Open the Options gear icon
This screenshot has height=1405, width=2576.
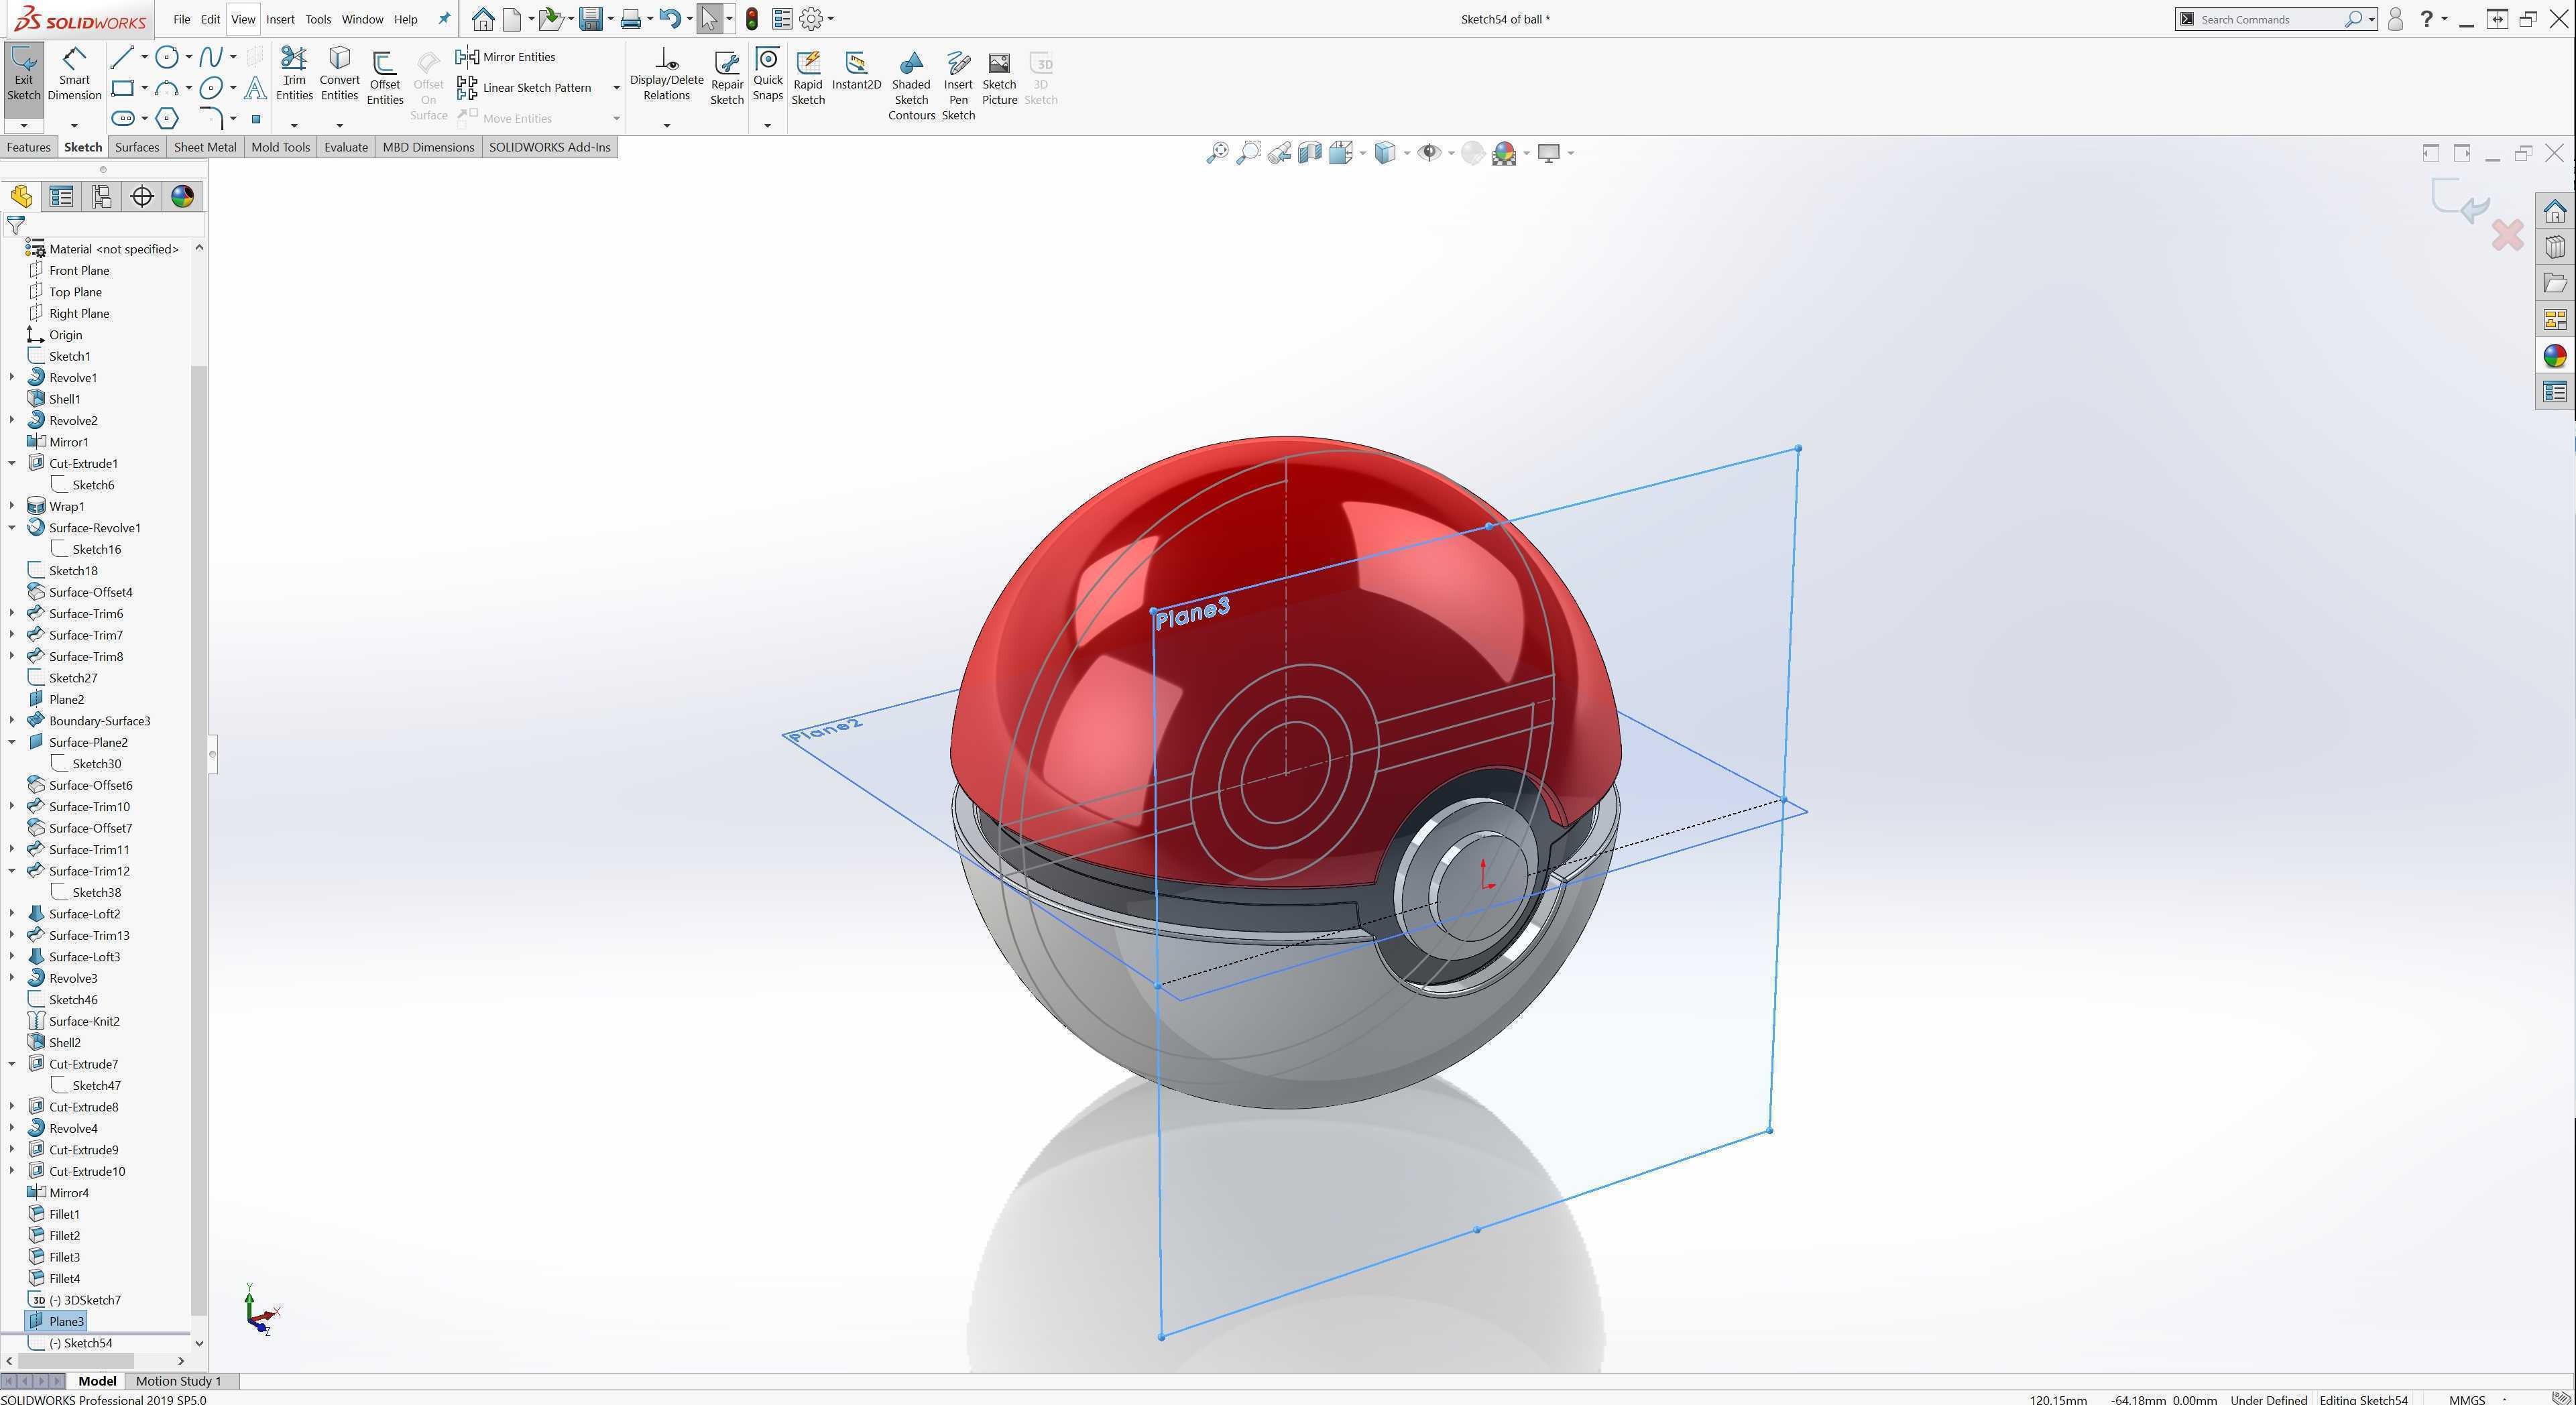[812, 19]
